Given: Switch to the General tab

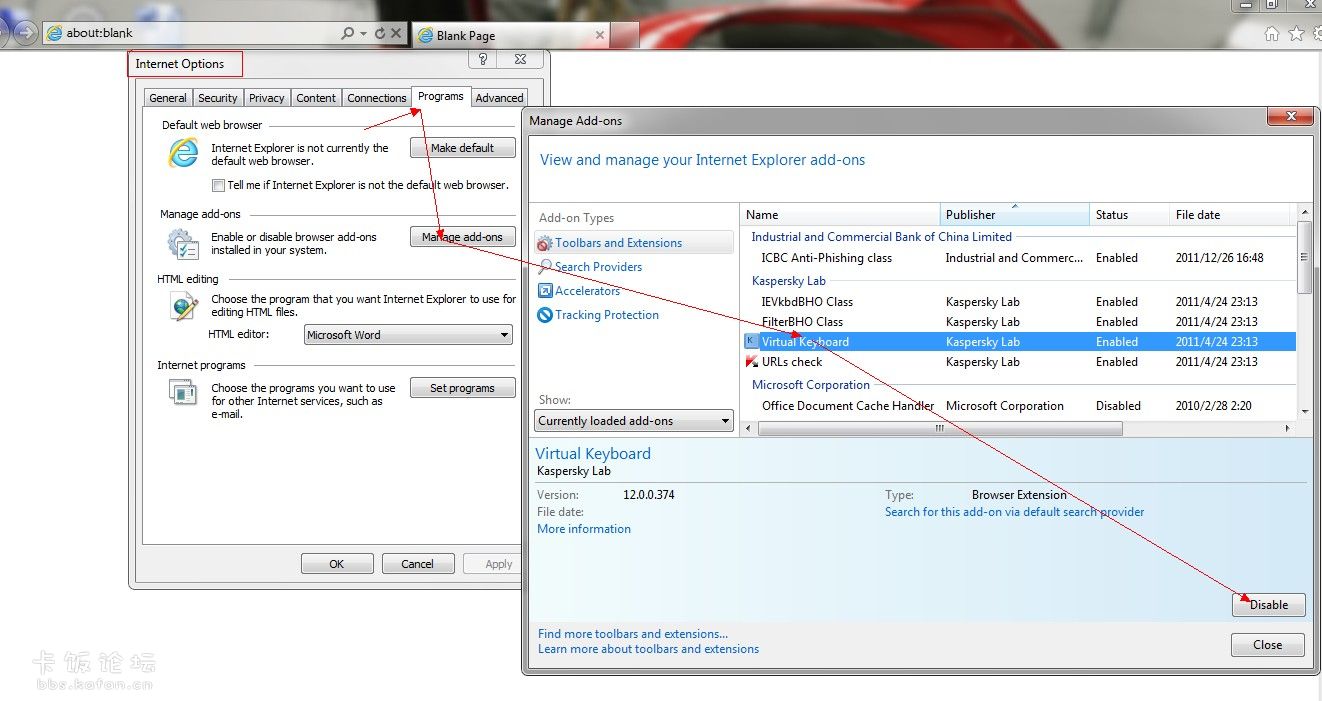Looking at the screenshot, I should 168,98.
